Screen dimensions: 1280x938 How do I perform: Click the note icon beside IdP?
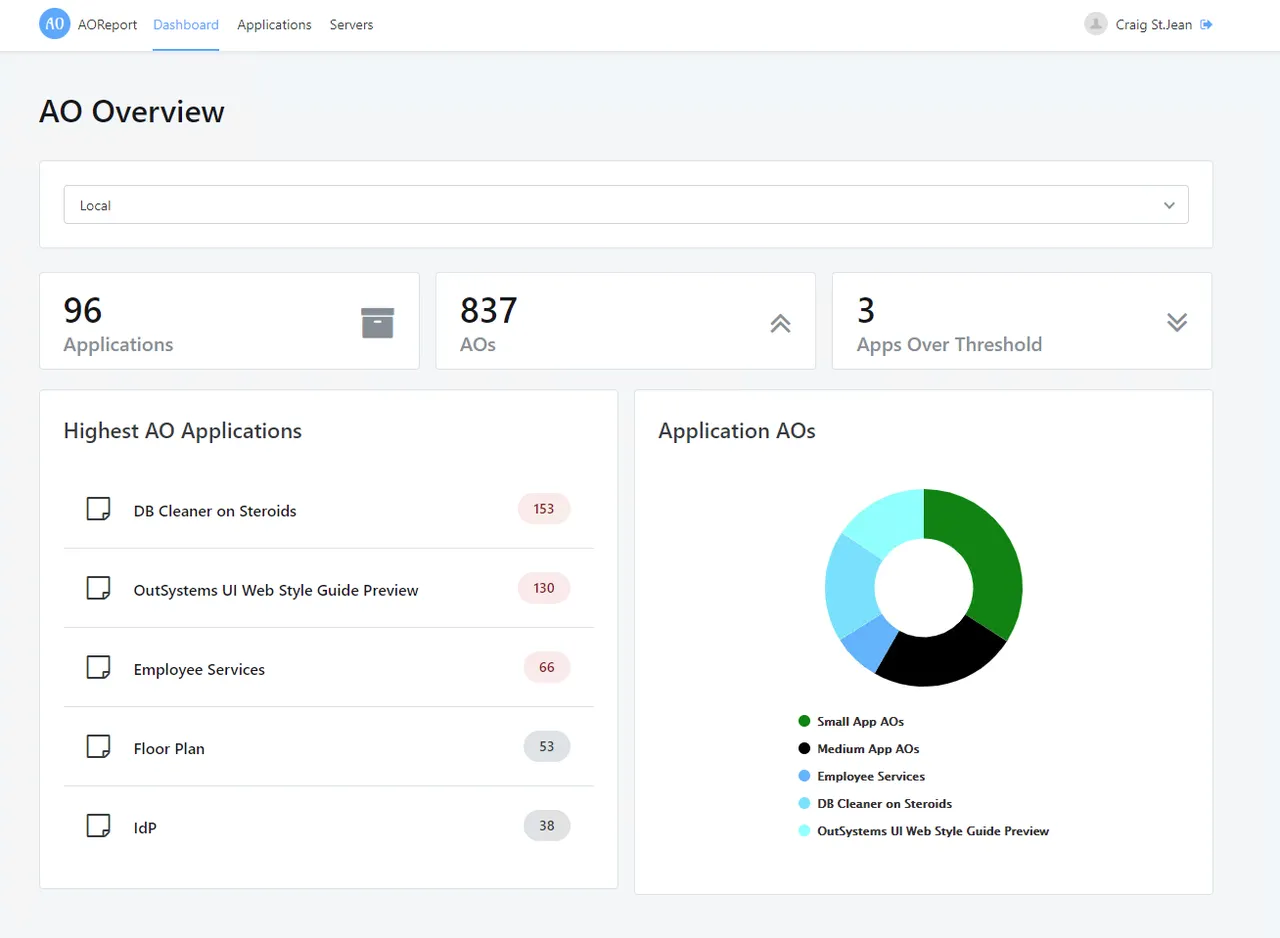tap(98, 826)
